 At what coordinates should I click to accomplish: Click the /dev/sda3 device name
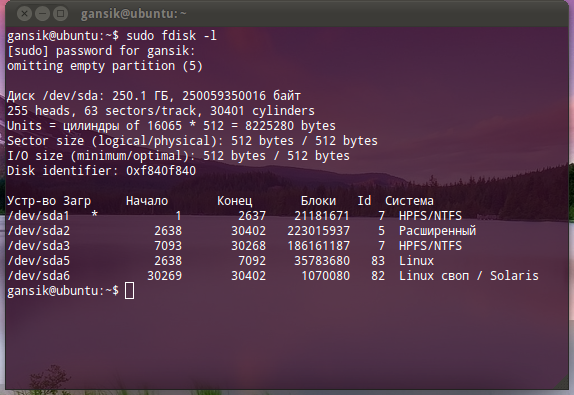(38, 246)
